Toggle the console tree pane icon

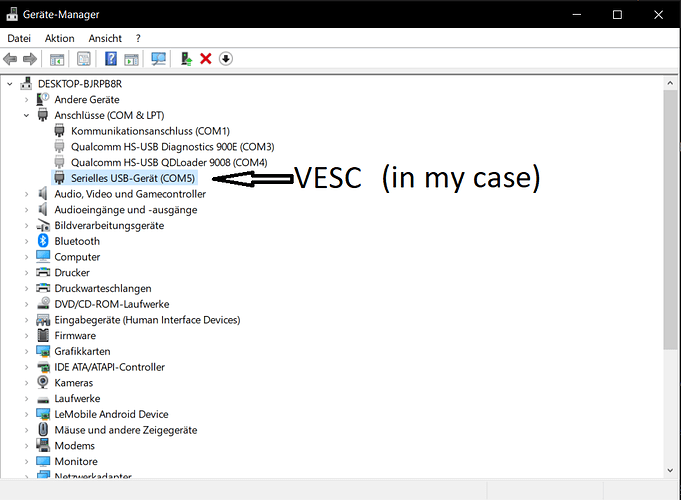pos(57,59)
